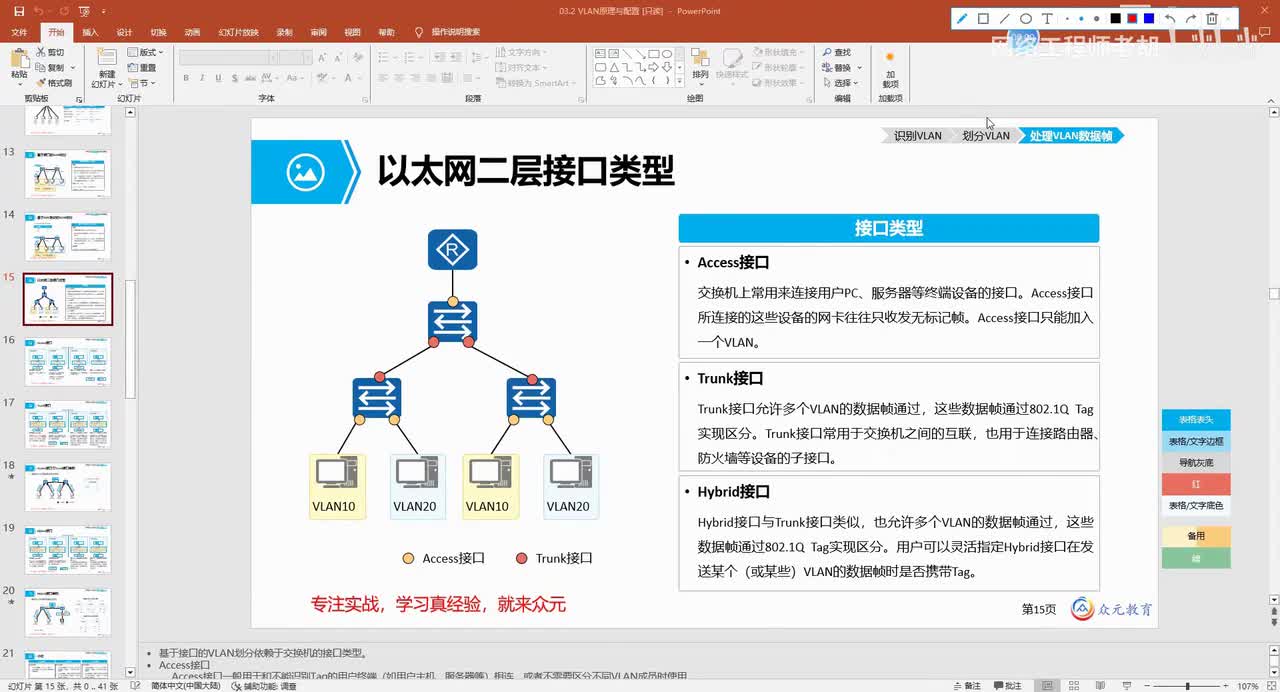Open Comments (批注) from status bar
Screen dimensions: 1280x692
coord(1006,686)
